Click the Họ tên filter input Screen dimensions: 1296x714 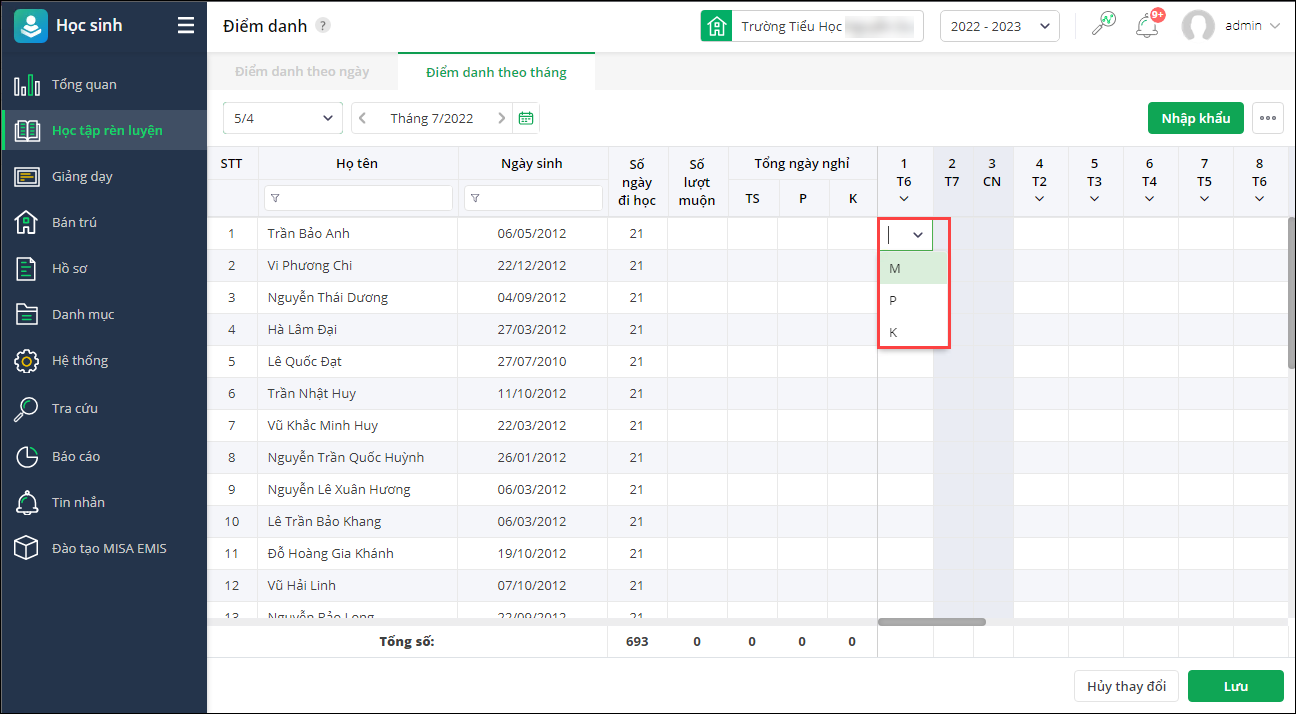tap(358, 198)
